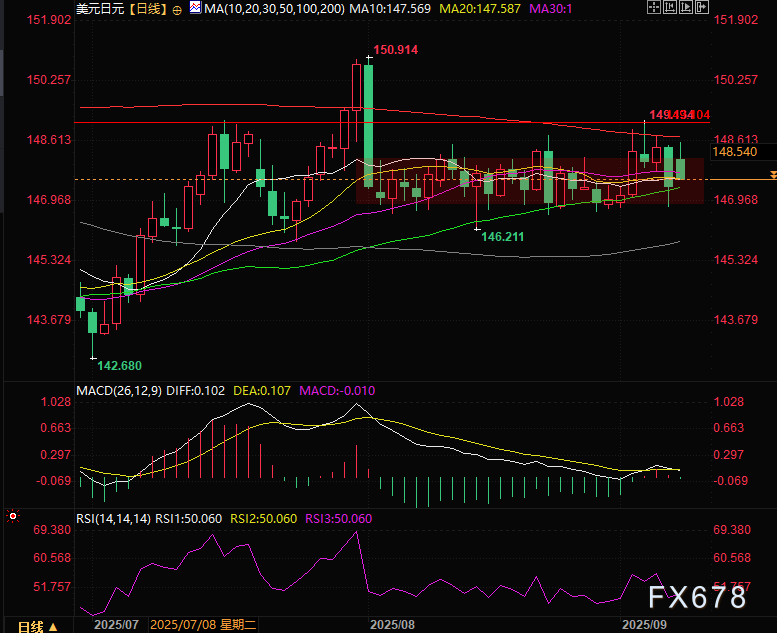The image size is (777, 633).
Task: Select the 2025/07/08 星期二 date marker
Action: pos(203,625)
